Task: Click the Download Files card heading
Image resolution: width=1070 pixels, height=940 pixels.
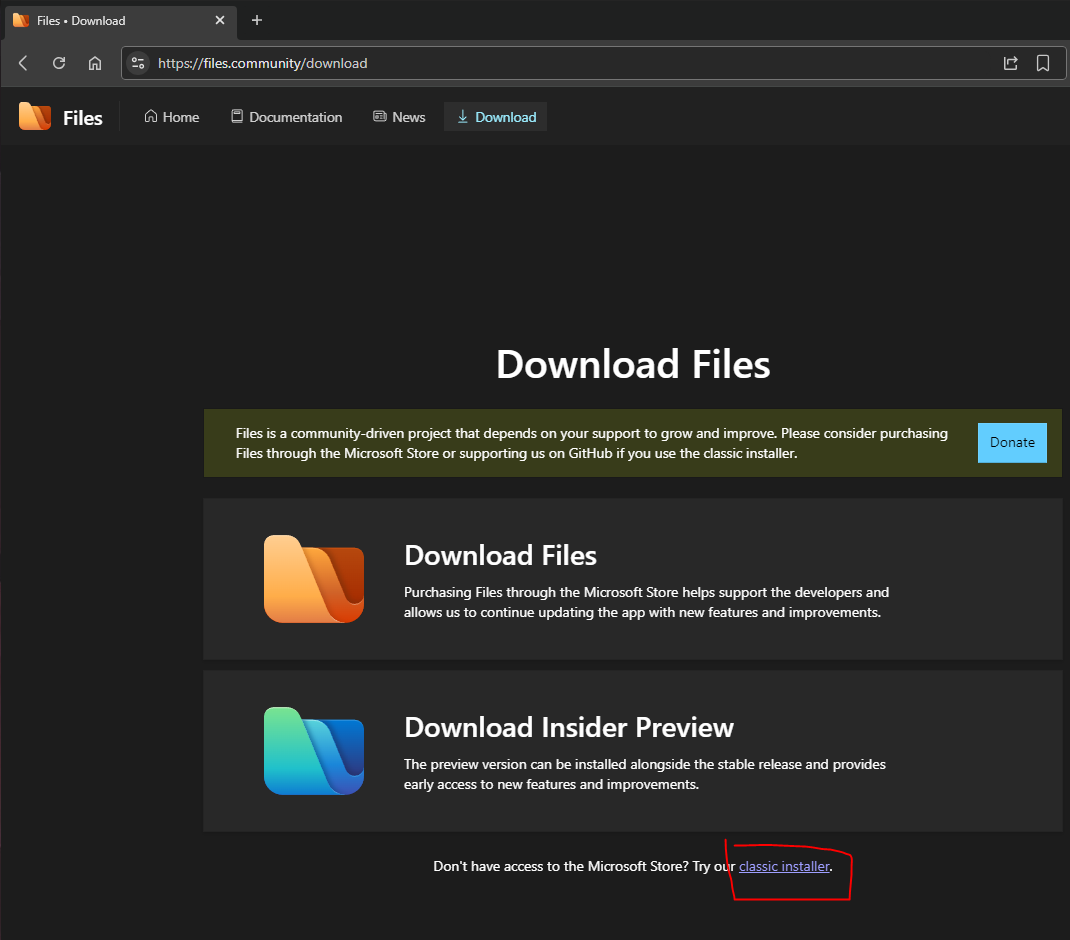Action: [x=500, y=556]
